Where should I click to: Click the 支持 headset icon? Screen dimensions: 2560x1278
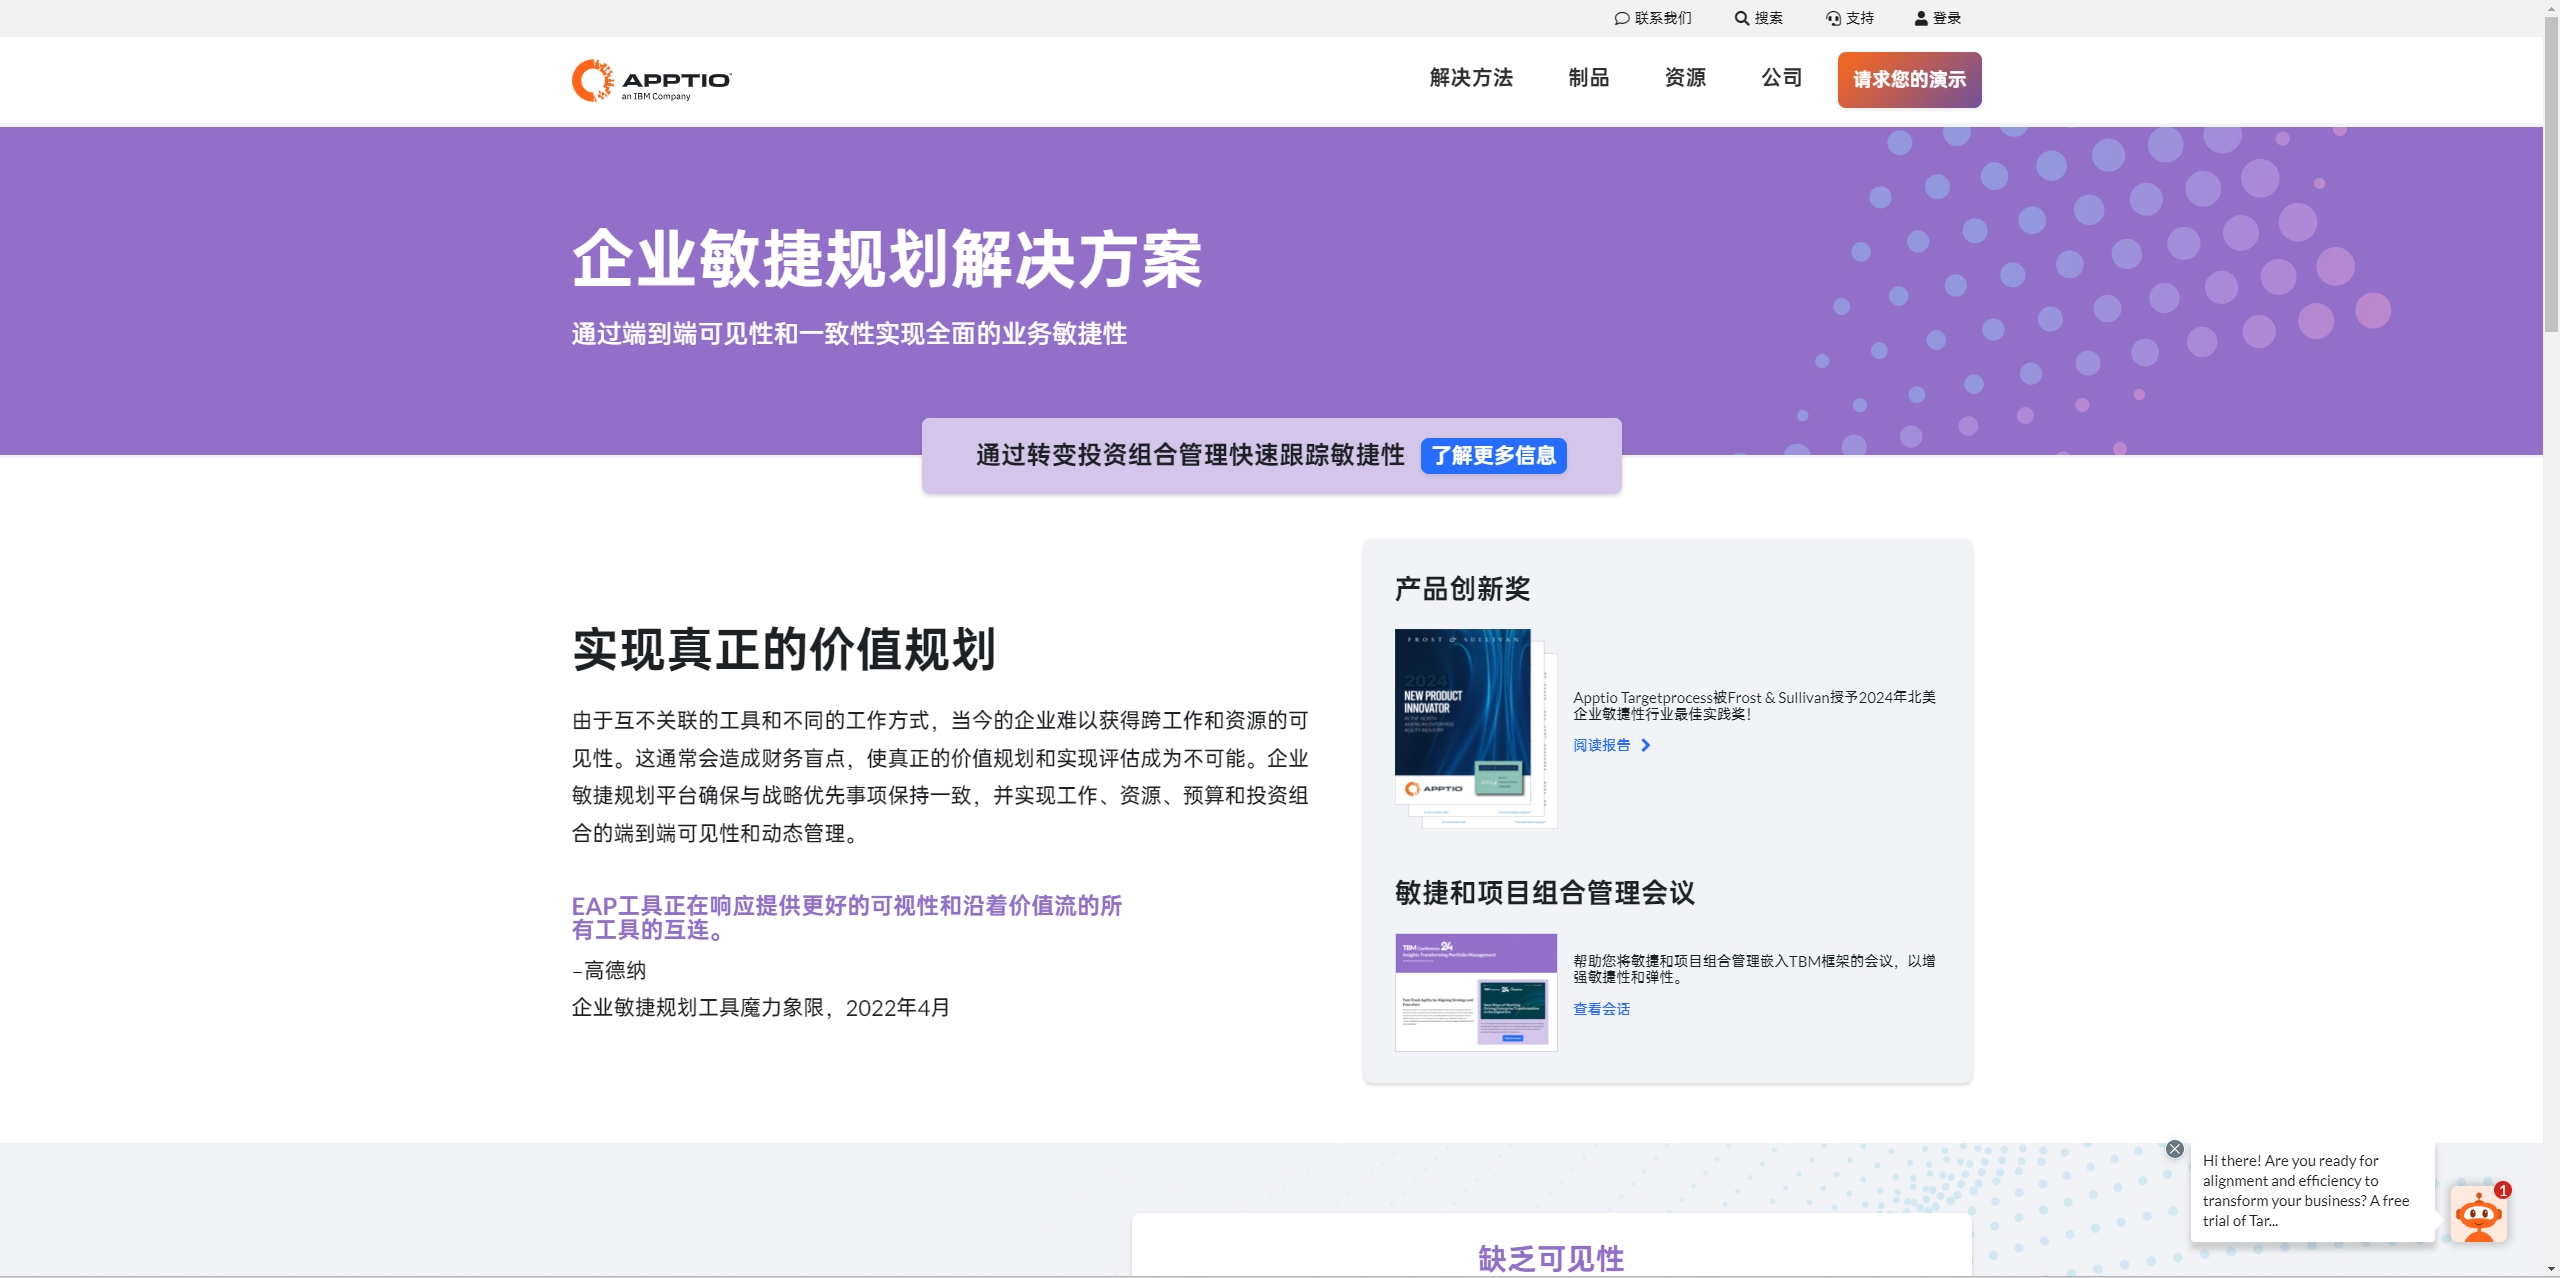[x=1833, y=18]
